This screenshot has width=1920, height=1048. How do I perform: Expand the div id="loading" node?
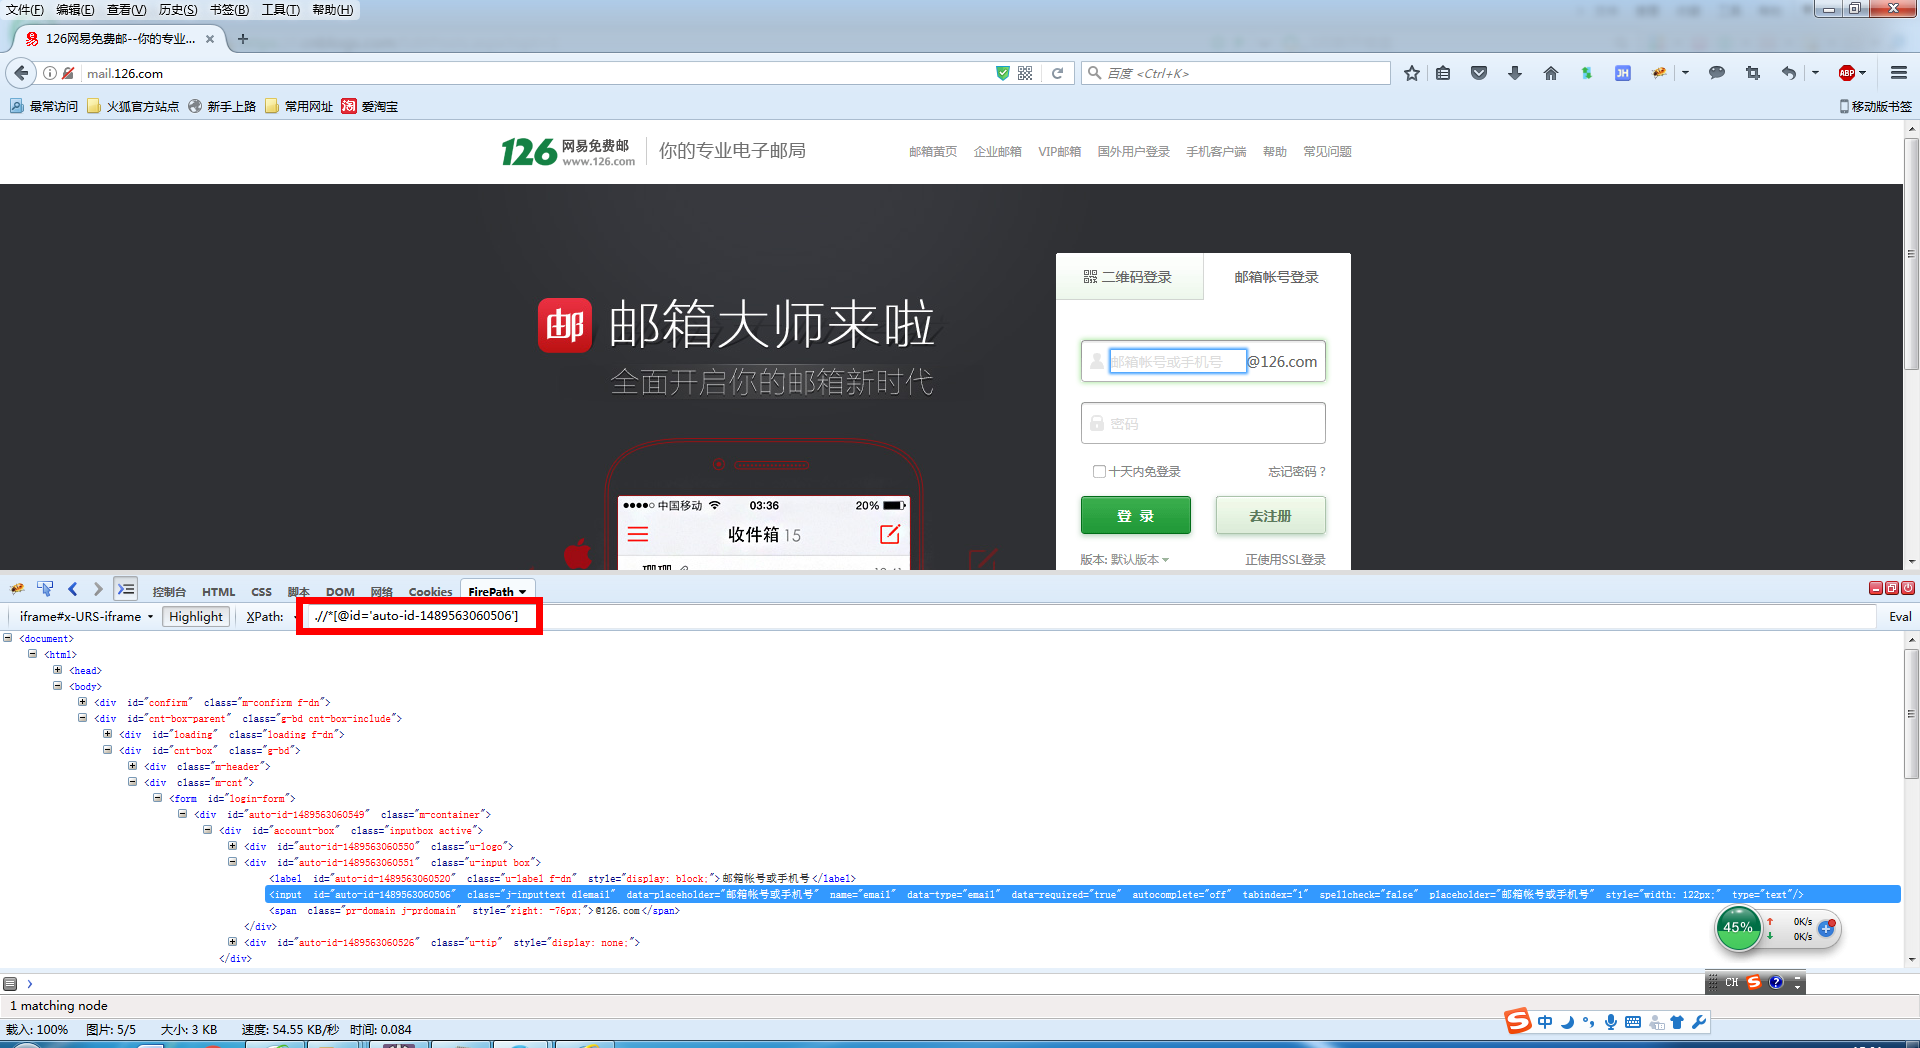(x=108, y=734)
